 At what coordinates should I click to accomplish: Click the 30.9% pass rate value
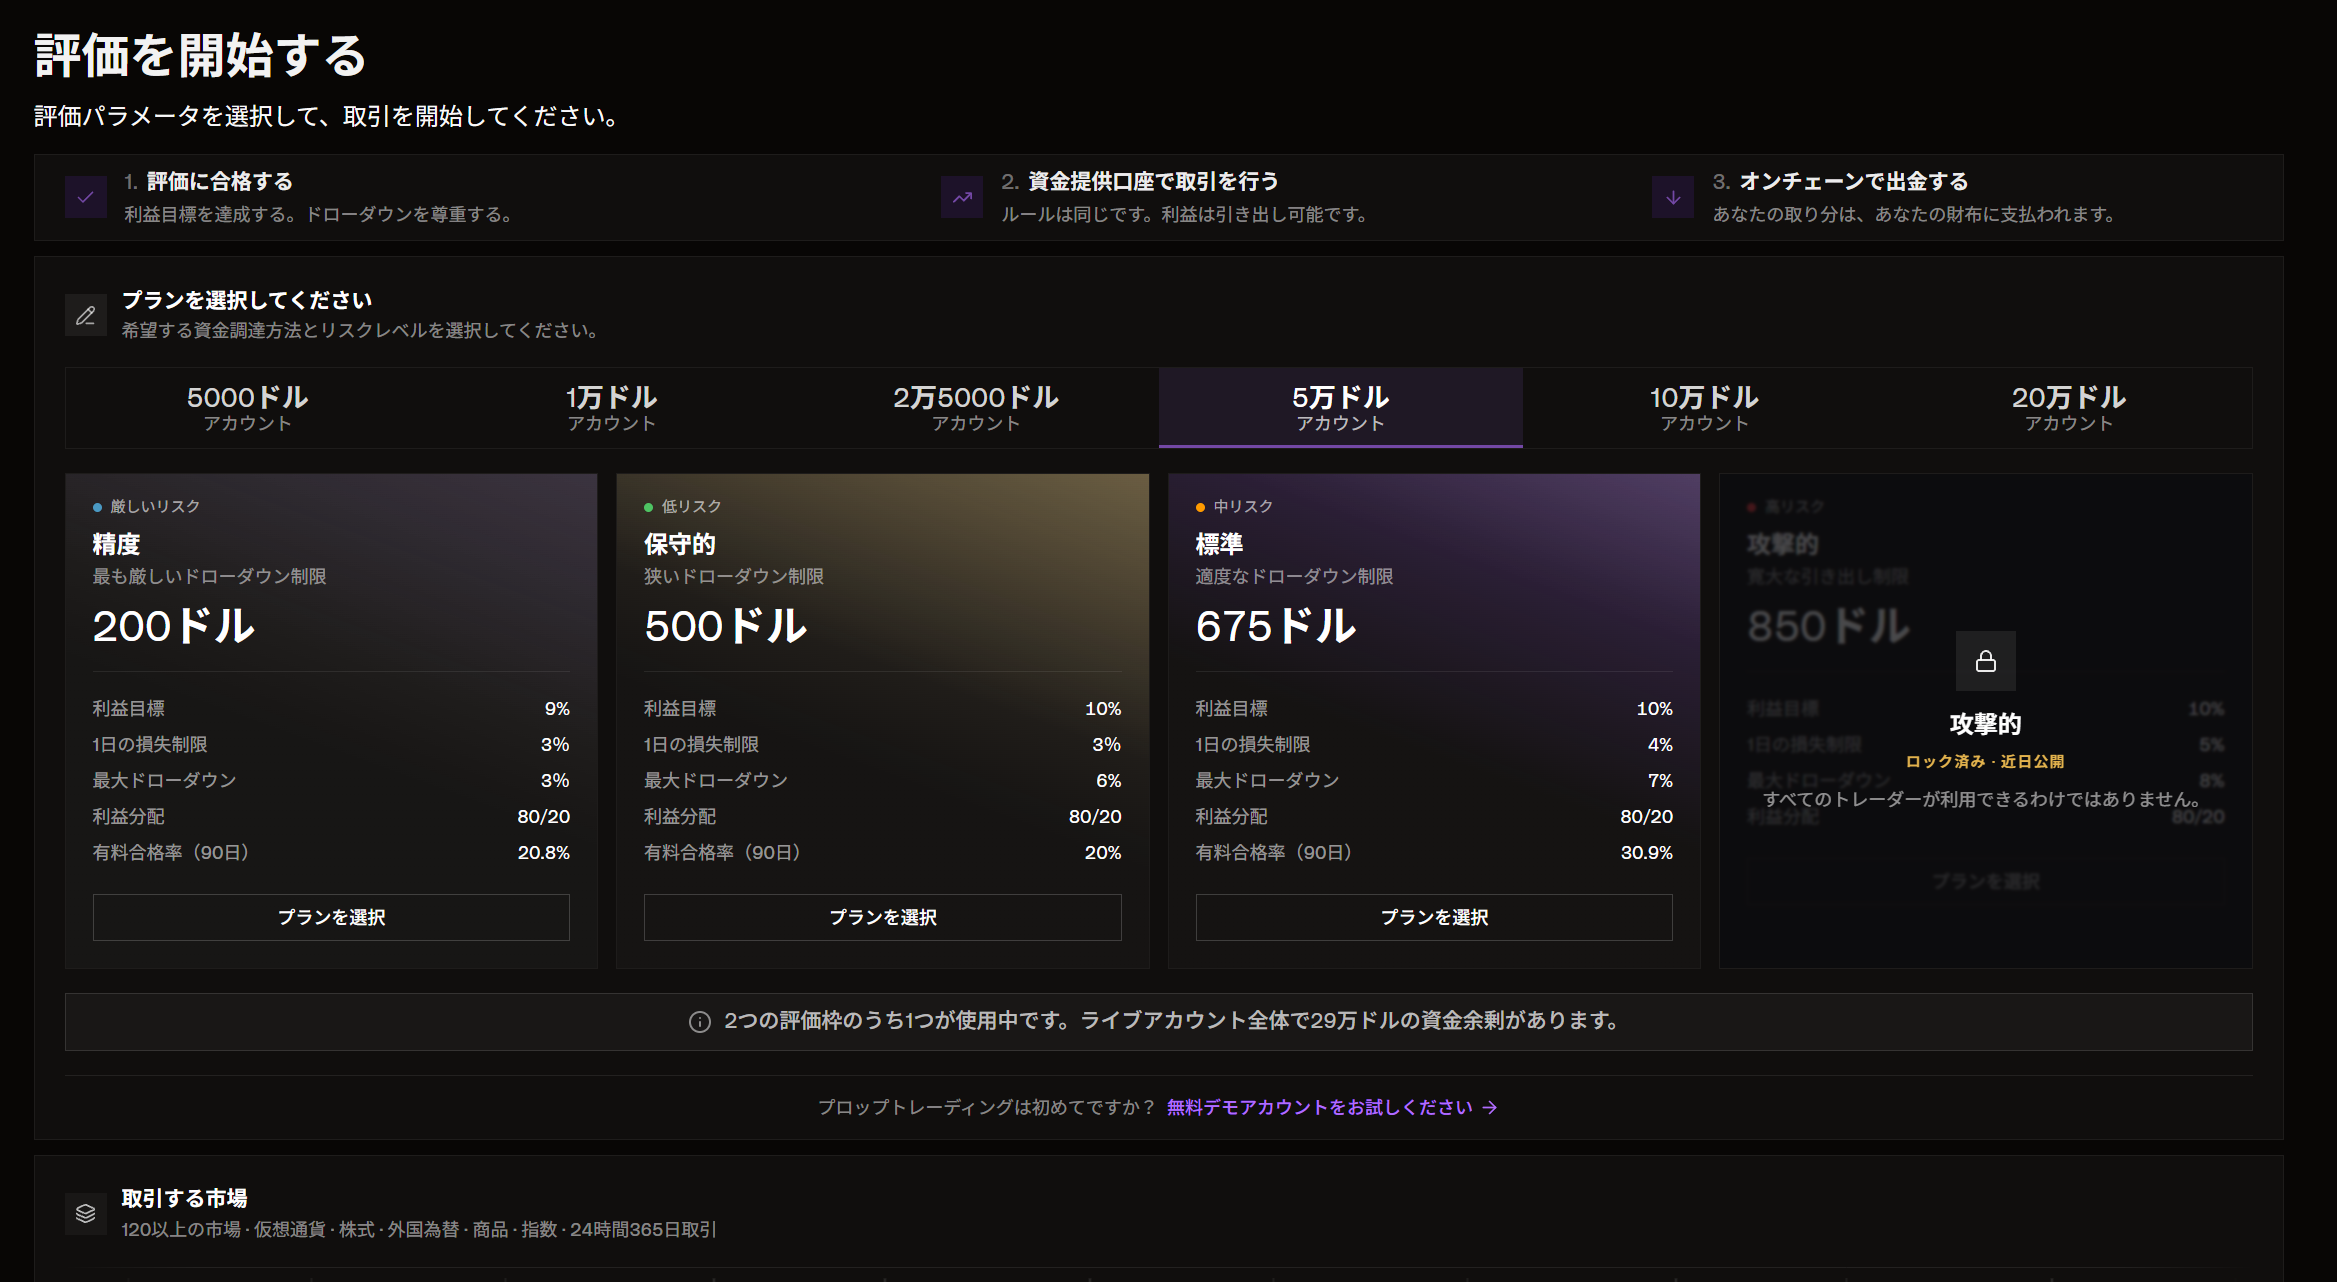coord(1647,853)
